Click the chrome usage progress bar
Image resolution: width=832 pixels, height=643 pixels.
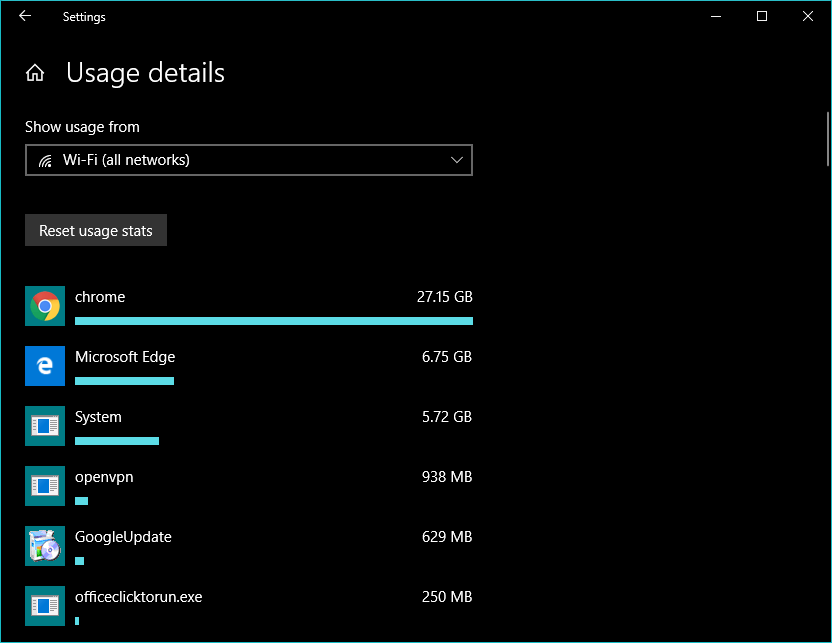coord(274,321)
